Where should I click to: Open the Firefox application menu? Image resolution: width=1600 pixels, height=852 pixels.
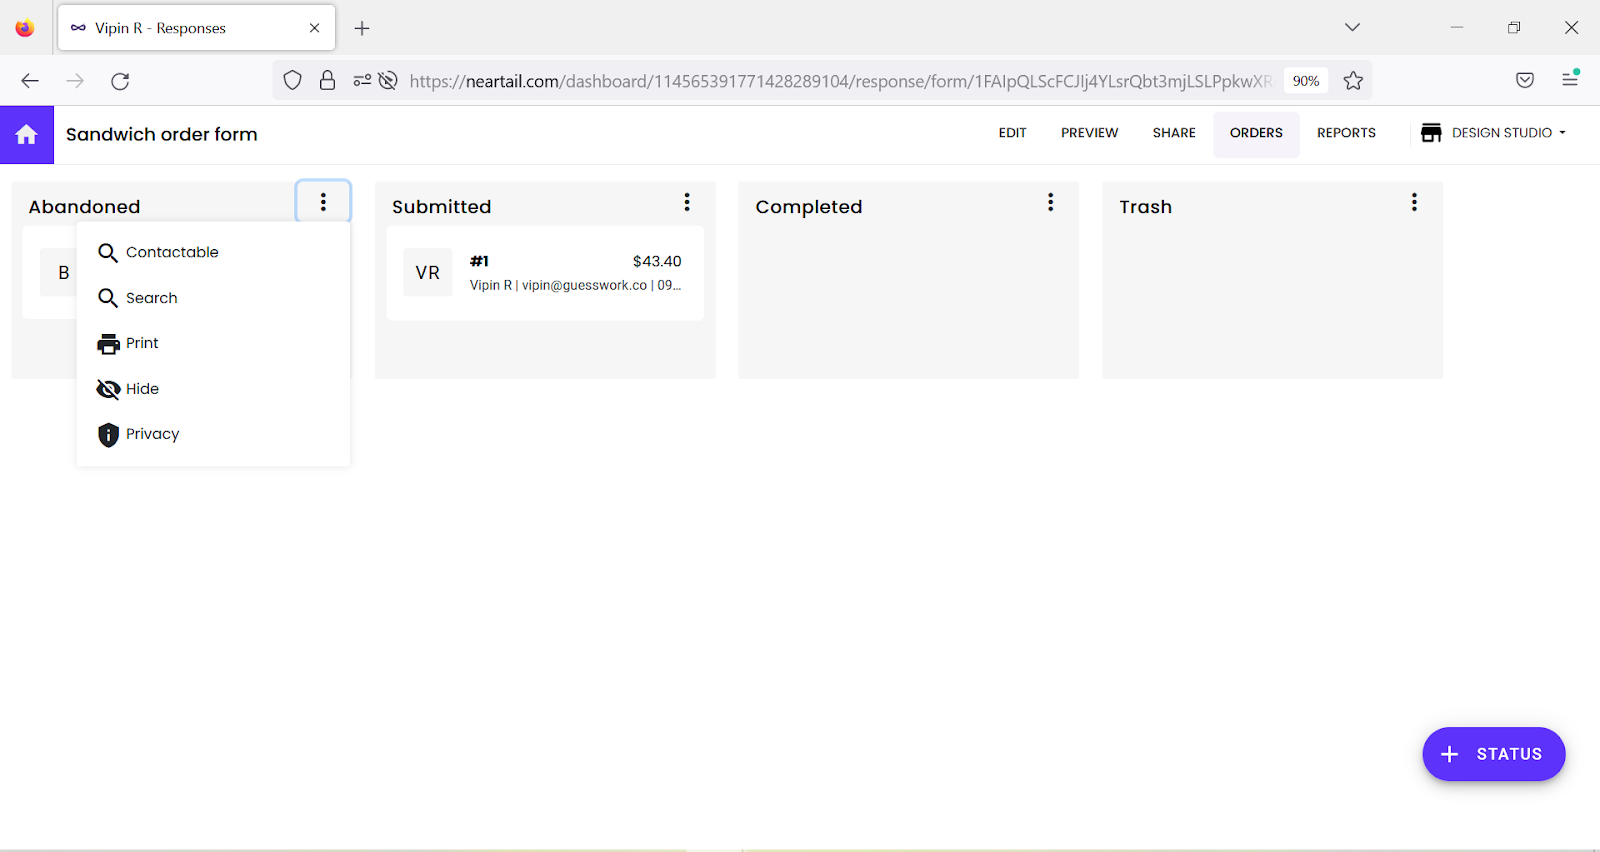1570,81
